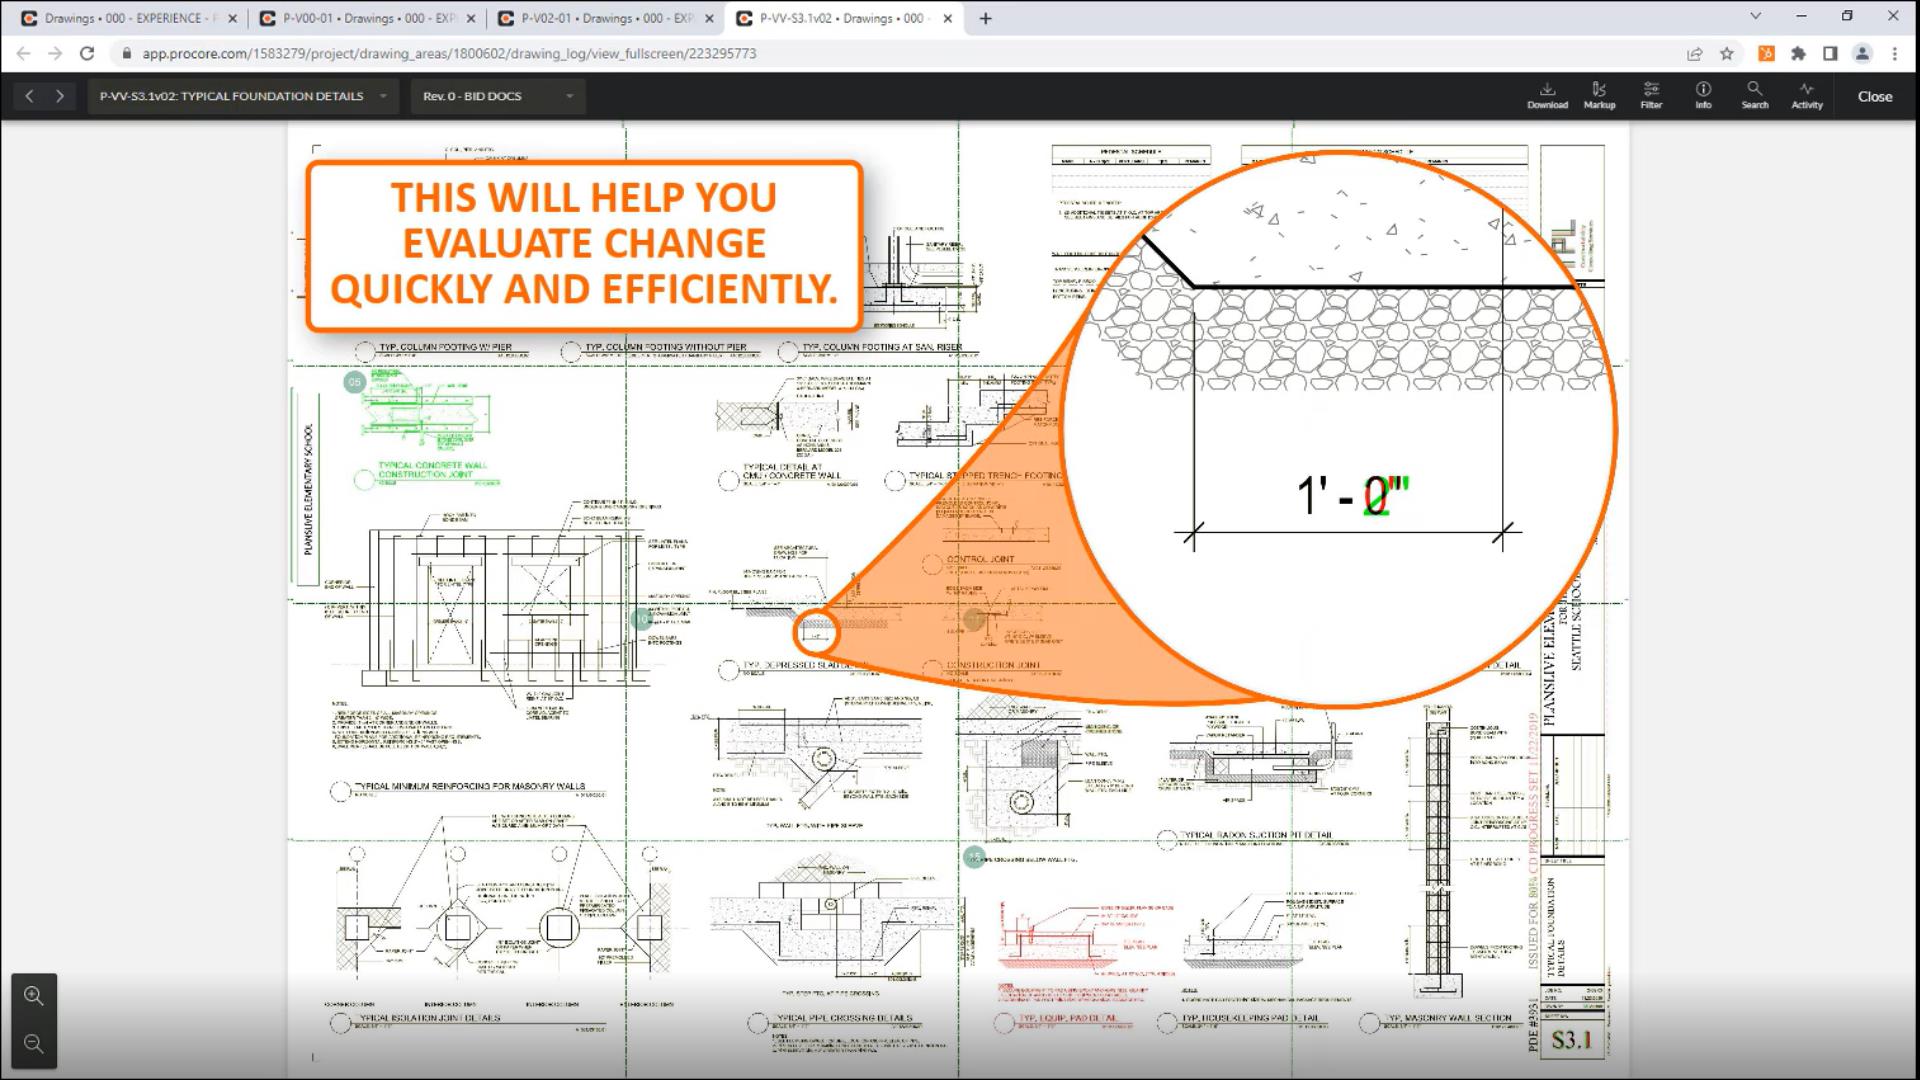
Task: Go to next drawing arrow
Action: 60,96
